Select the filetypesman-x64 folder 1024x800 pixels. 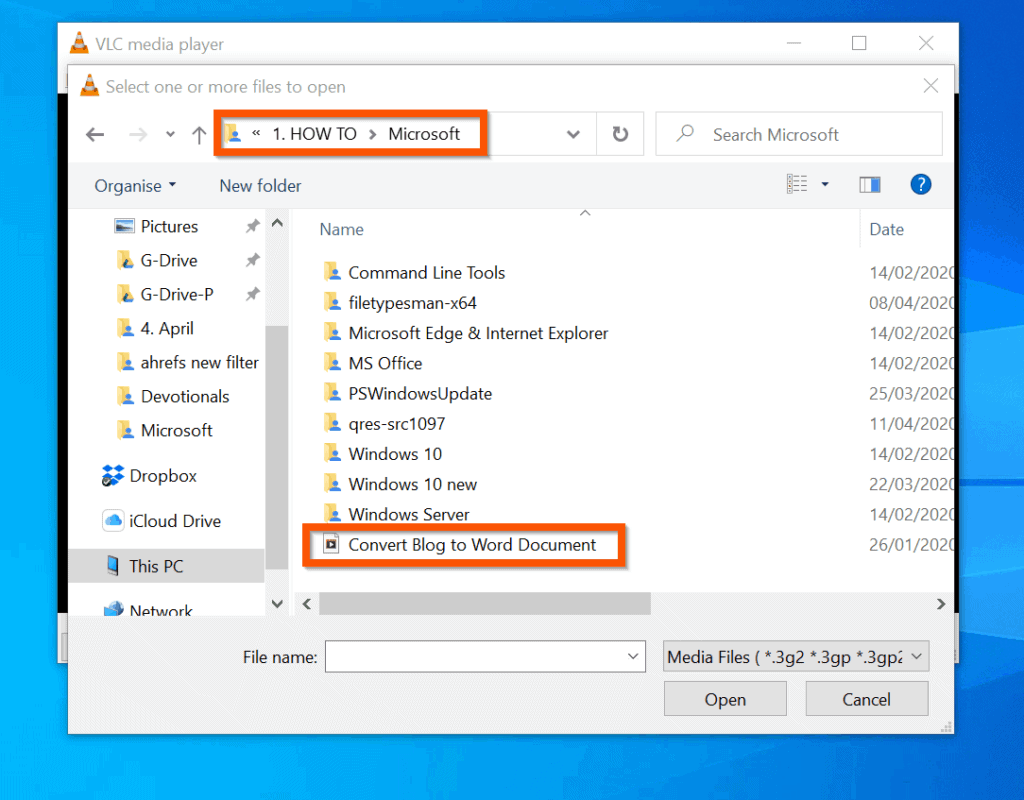coord(412,303)
